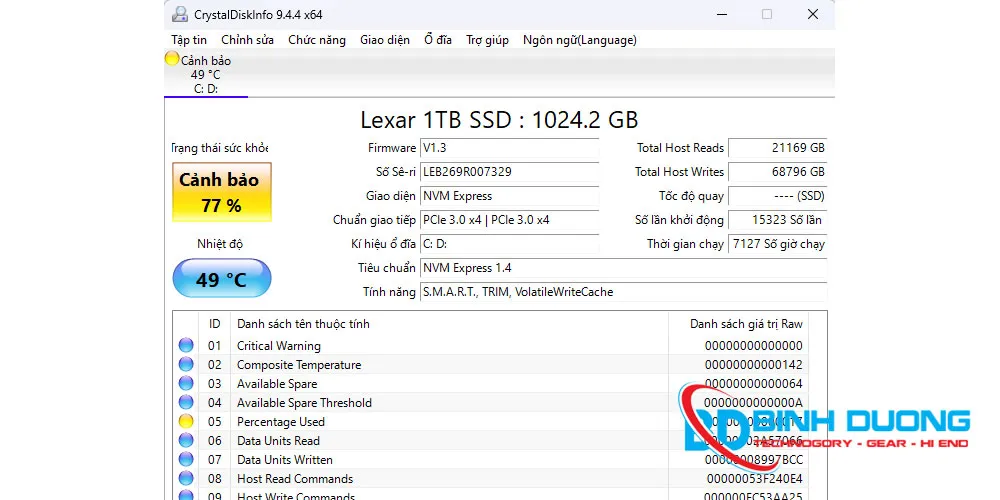Click the Total Host Reads value 21169 GB
1000x500 pixels.
[777, 148]
